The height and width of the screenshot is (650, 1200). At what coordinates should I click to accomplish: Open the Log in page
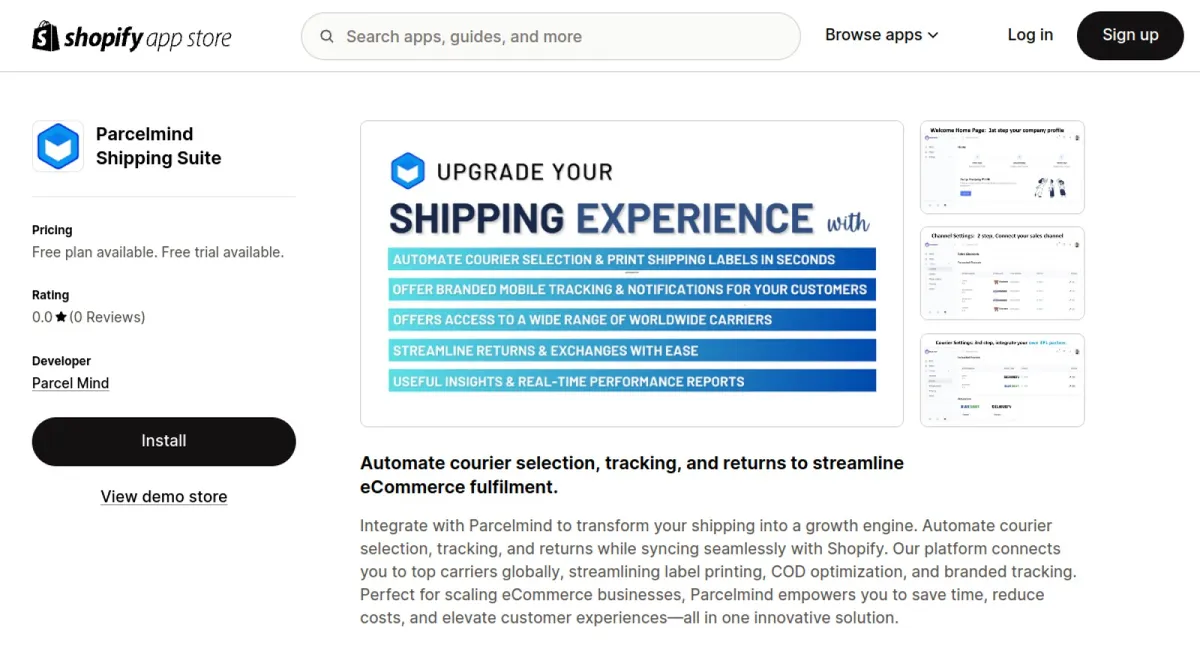(x=1030, y=35)
